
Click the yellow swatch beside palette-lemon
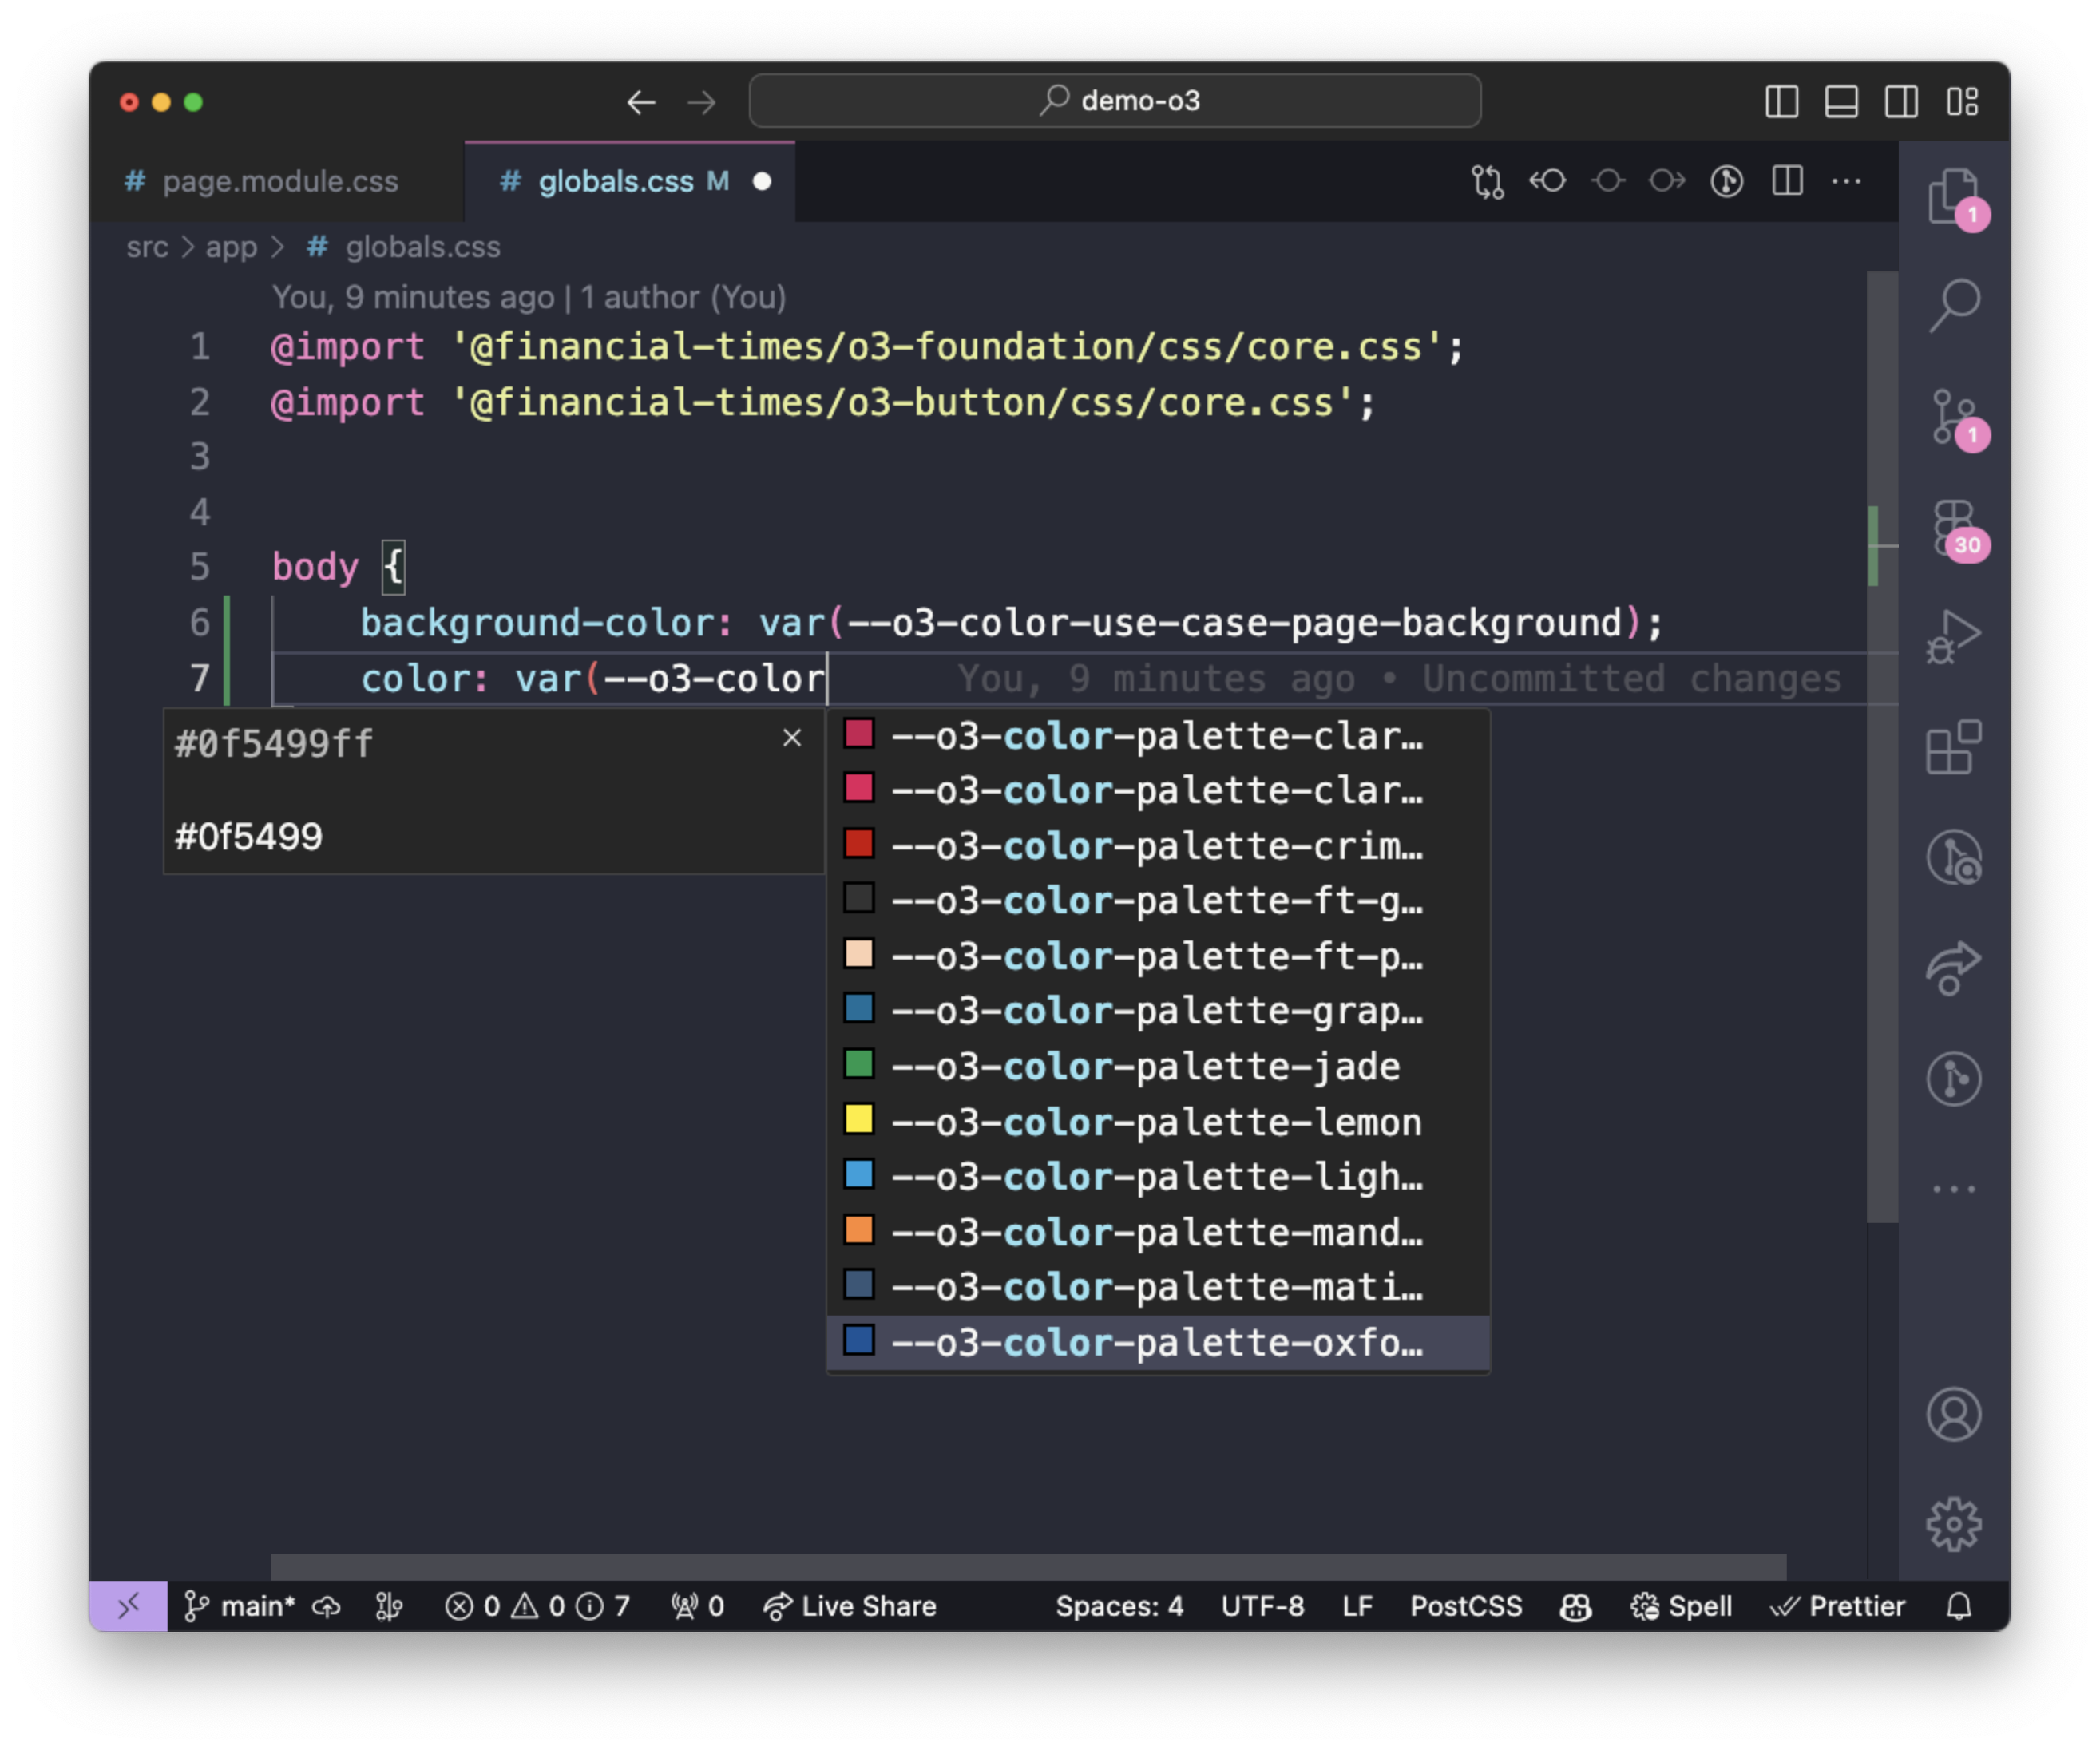[859, 1119]
